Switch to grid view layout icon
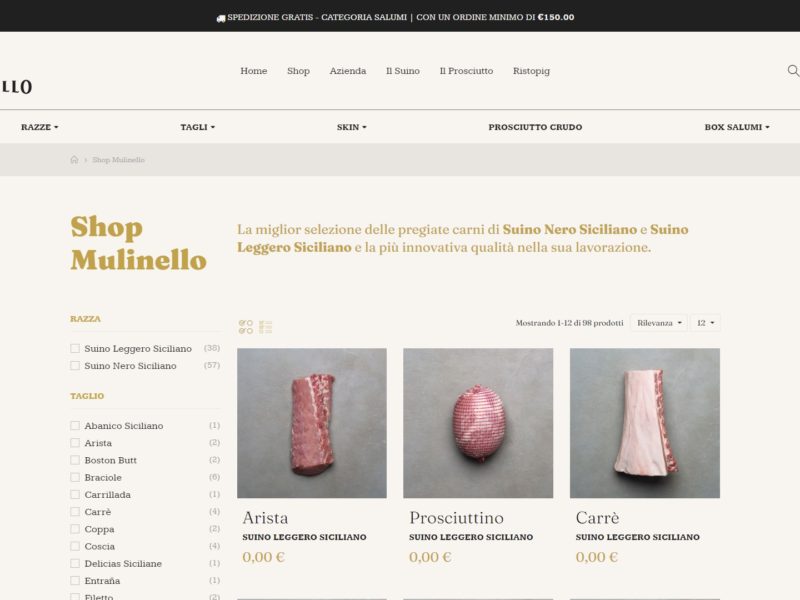 point(246,327)
